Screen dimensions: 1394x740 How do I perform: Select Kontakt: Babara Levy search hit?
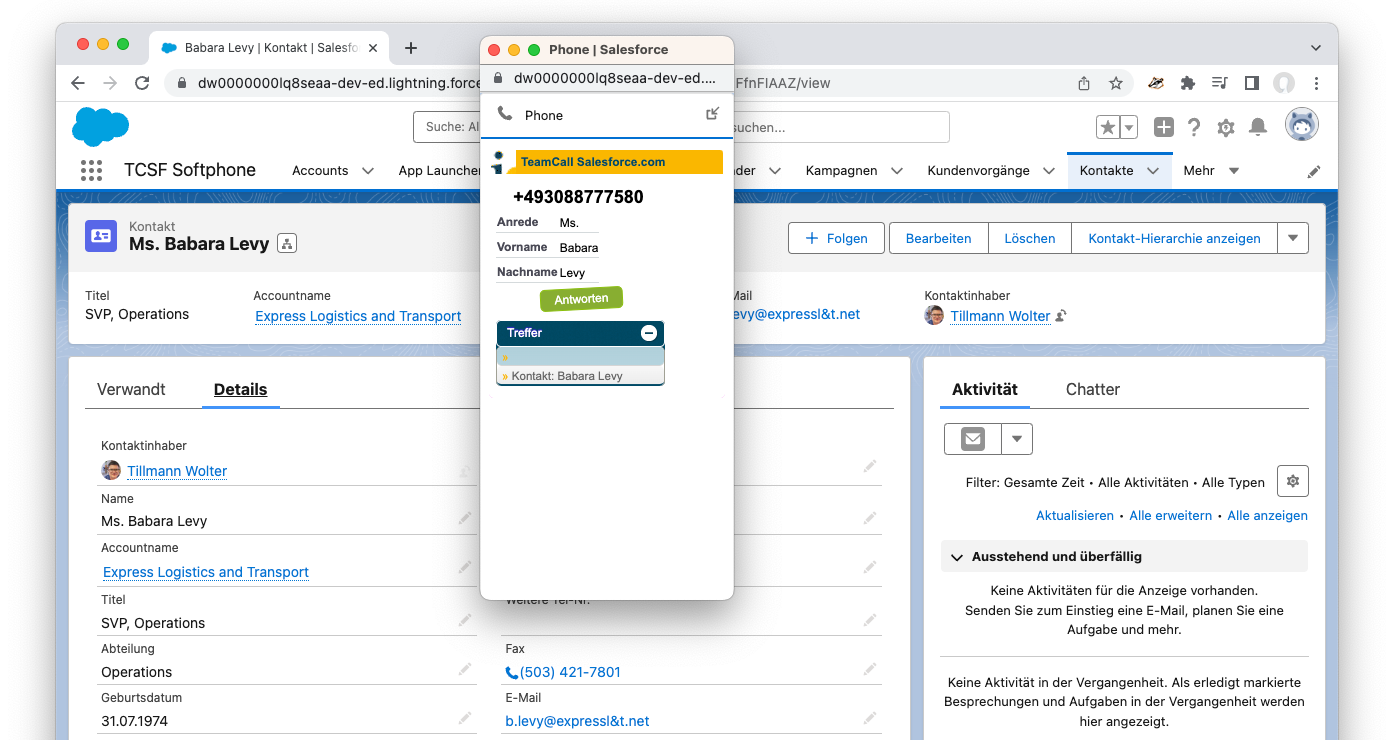tap(567, 376)
